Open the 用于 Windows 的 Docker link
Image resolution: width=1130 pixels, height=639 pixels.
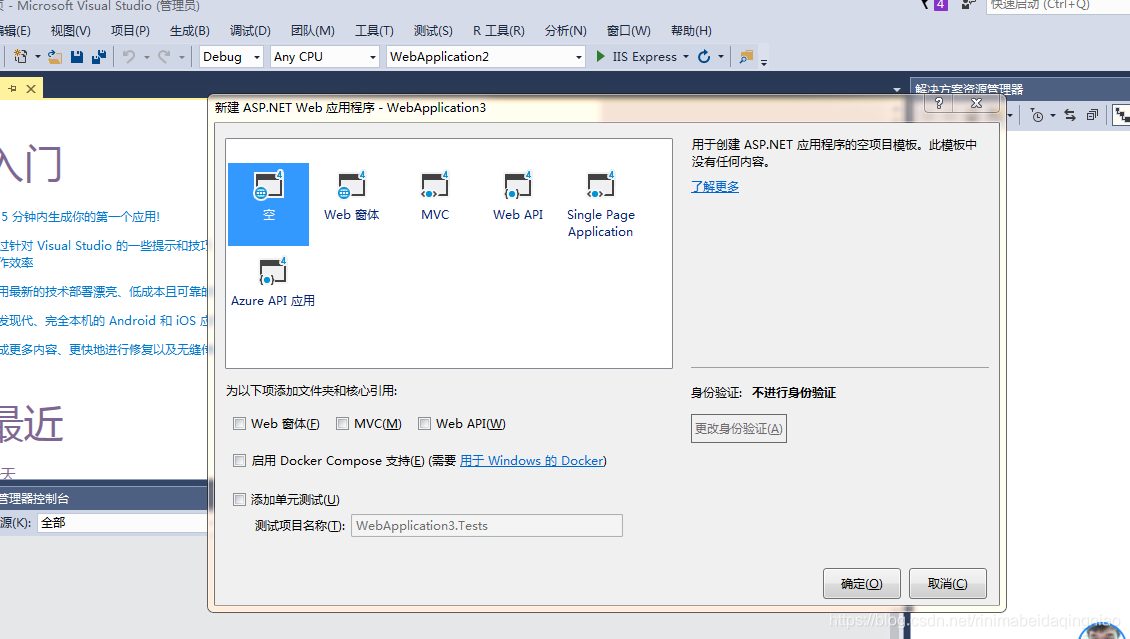click(532, 460)
